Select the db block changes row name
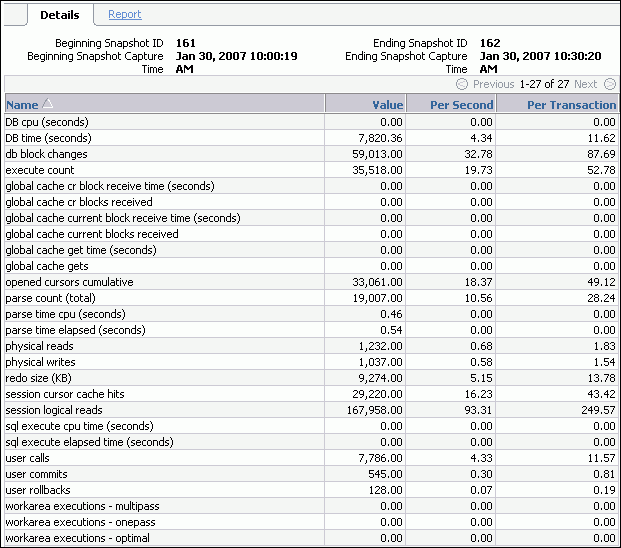Viewport: 621px width, 548px height. click(46, 154)
